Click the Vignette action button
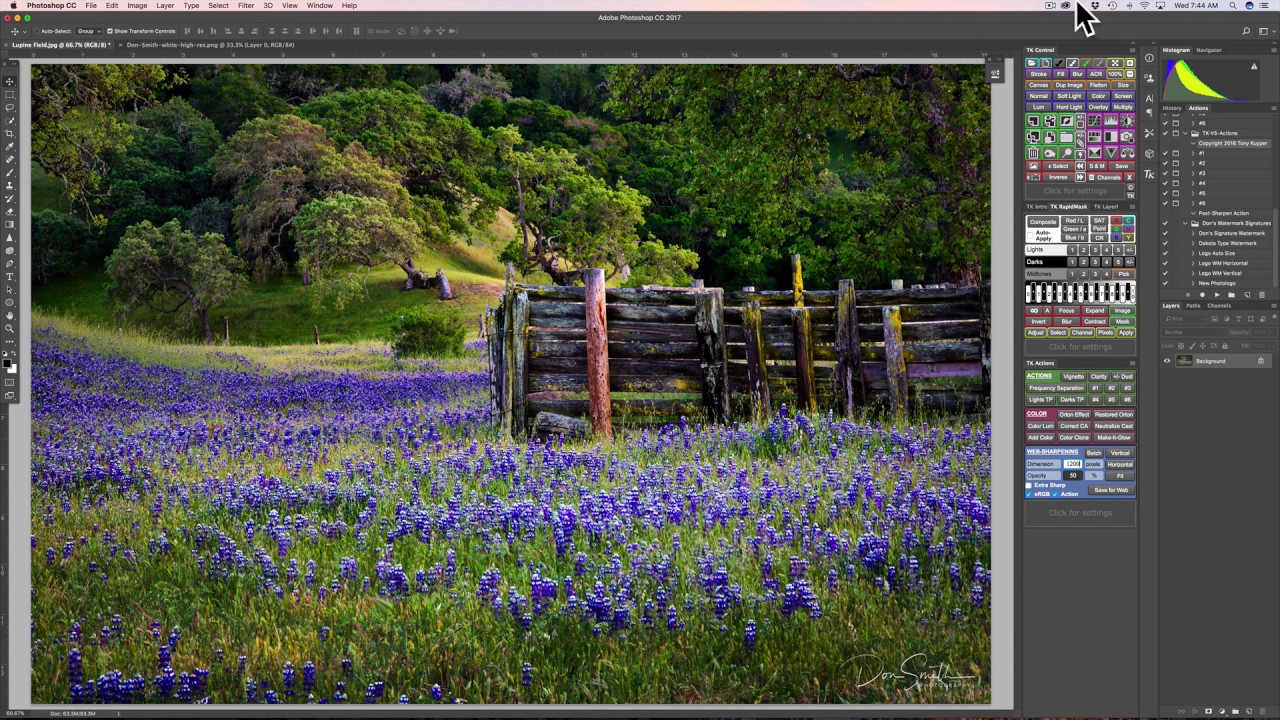Screen dimensions: 1280x720 pyautogui.click(x=1073, y=376)
